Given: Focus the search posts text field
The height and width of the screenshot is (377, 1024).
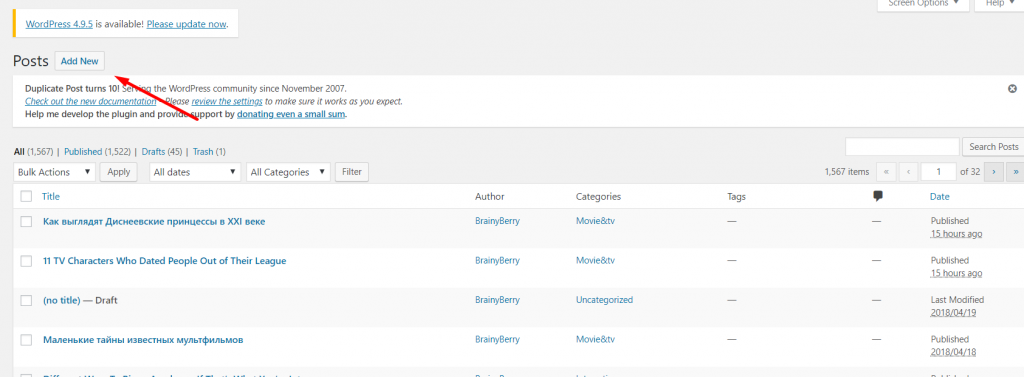Looking at the screenshot, I should tap(902, 147).
